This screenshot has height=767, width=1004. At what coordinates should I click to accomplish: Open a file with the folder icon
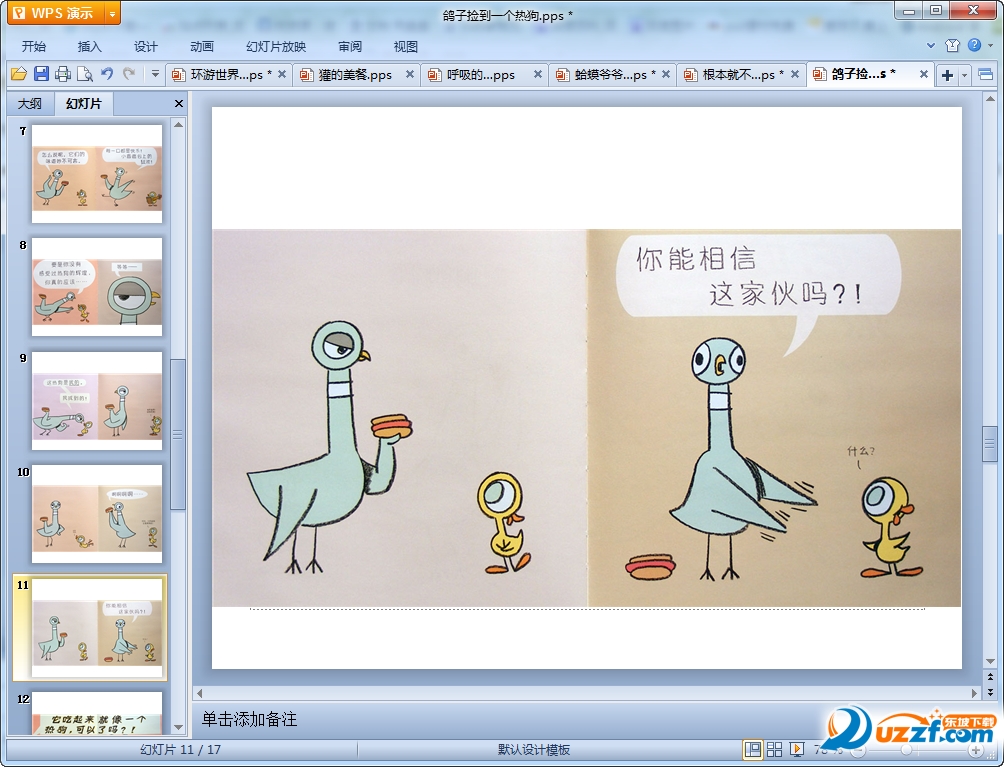[19, 74]
